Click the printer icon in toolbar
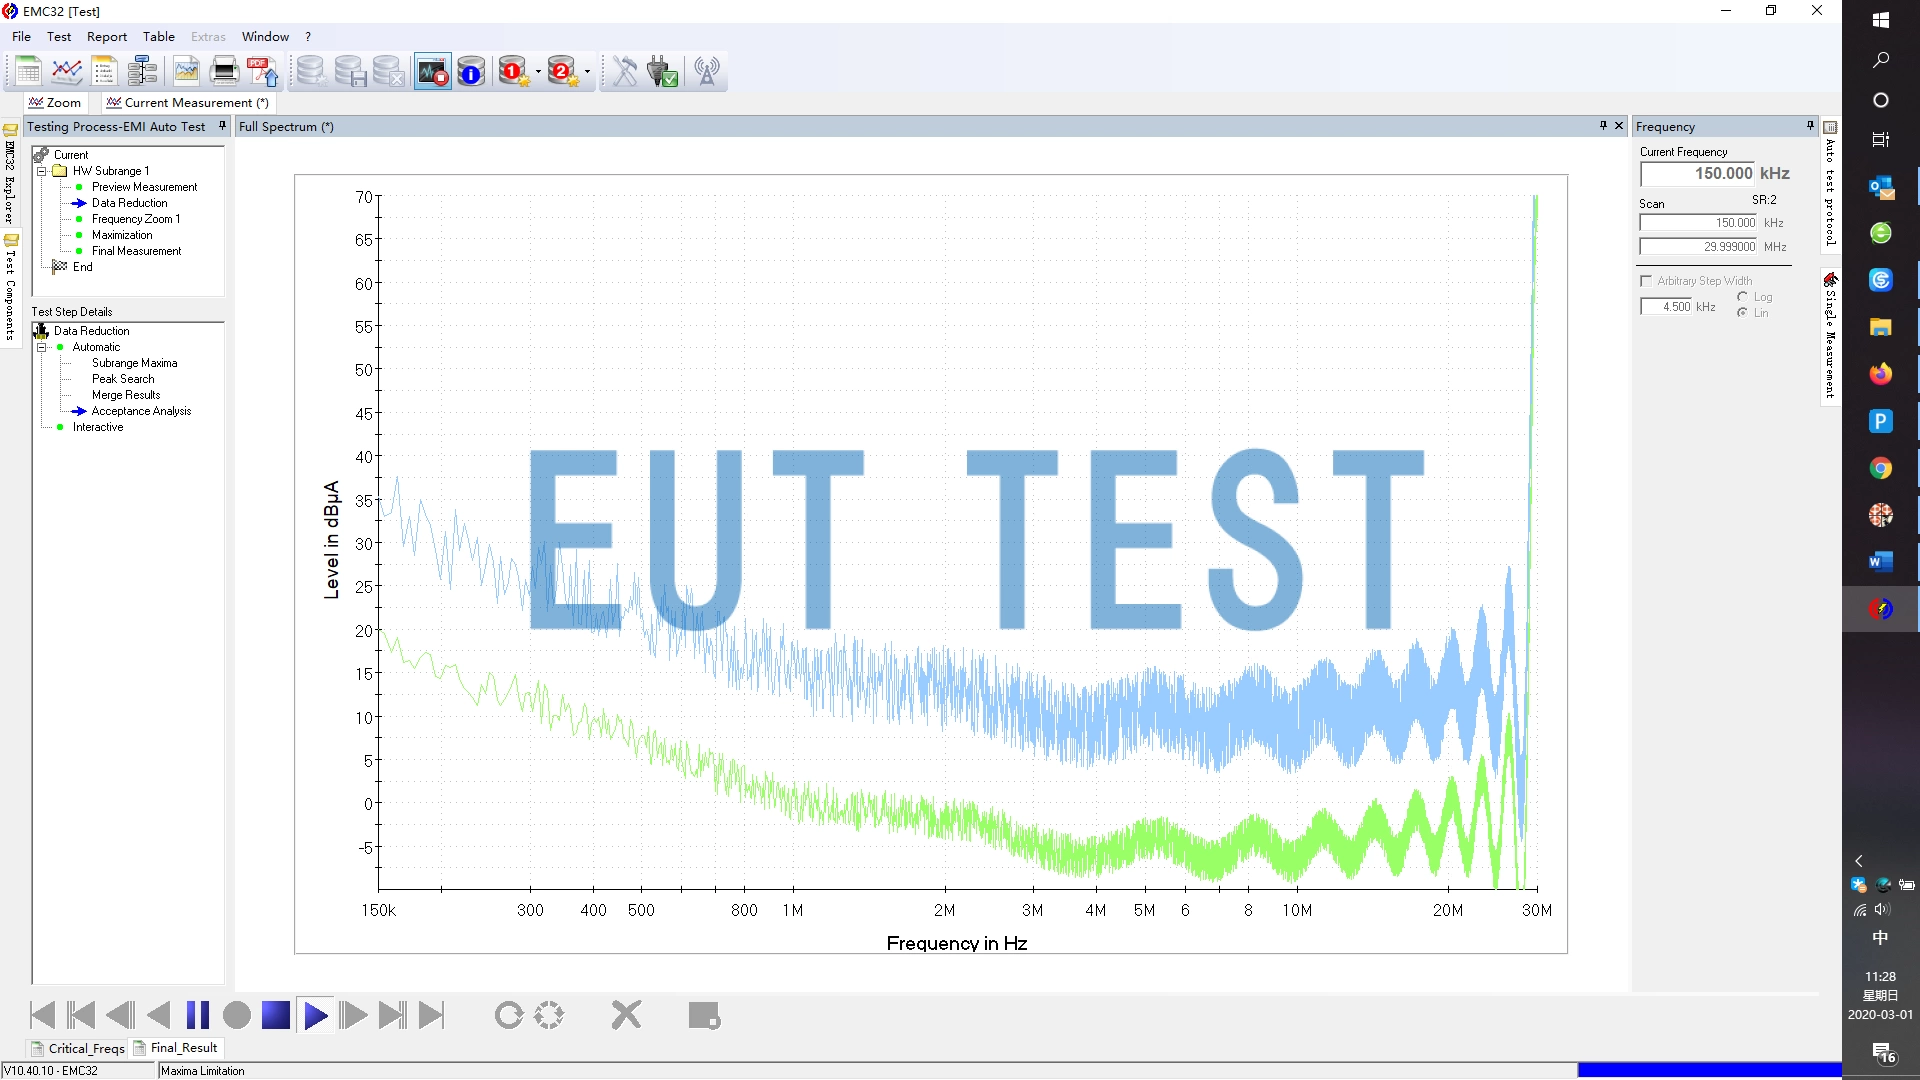 [x=225, y=71]
